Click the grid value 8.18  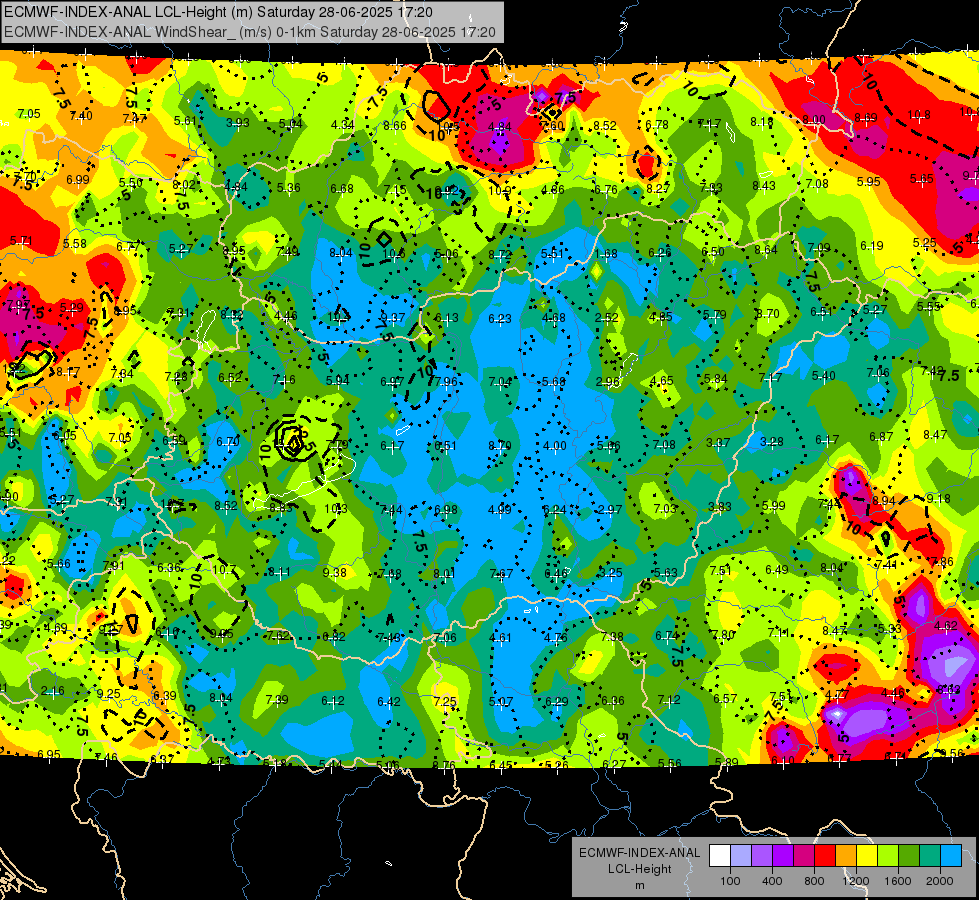point(762,122)
